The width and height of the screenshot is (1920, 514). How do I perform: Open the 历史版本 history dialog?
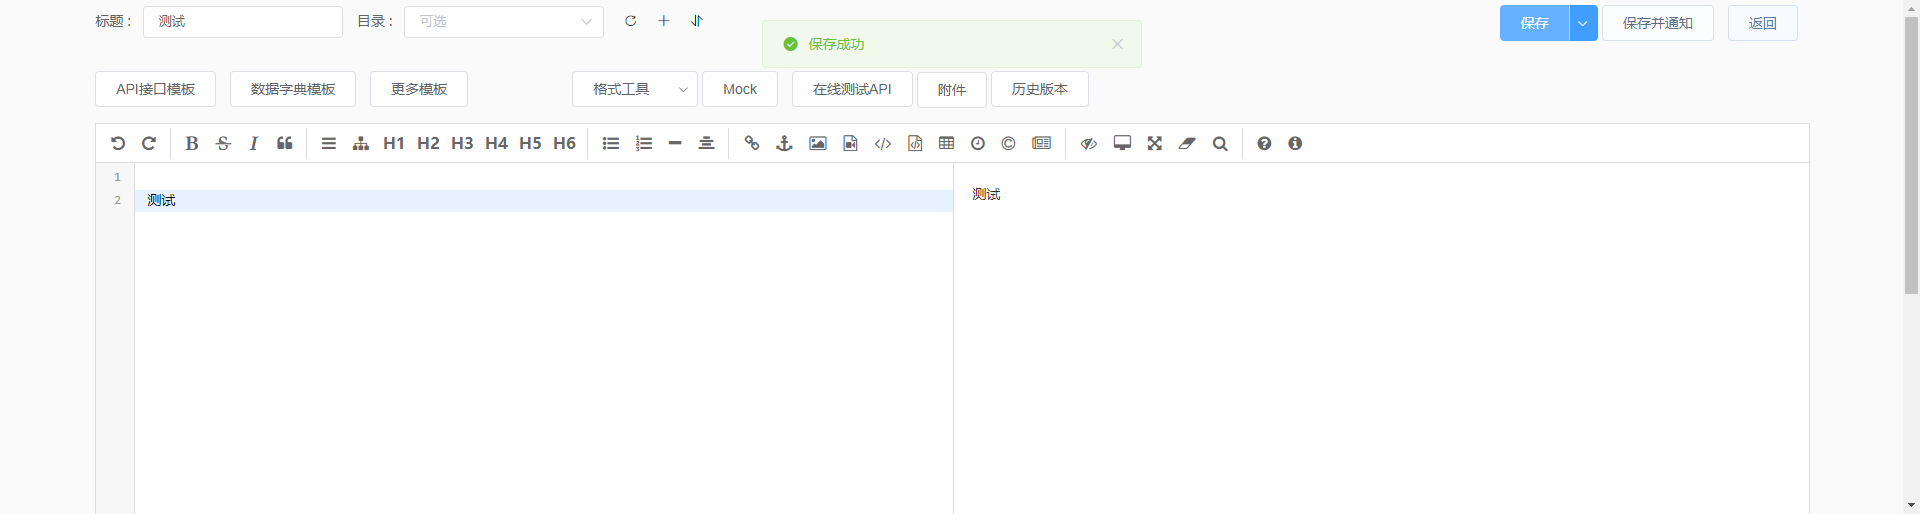1040,89
